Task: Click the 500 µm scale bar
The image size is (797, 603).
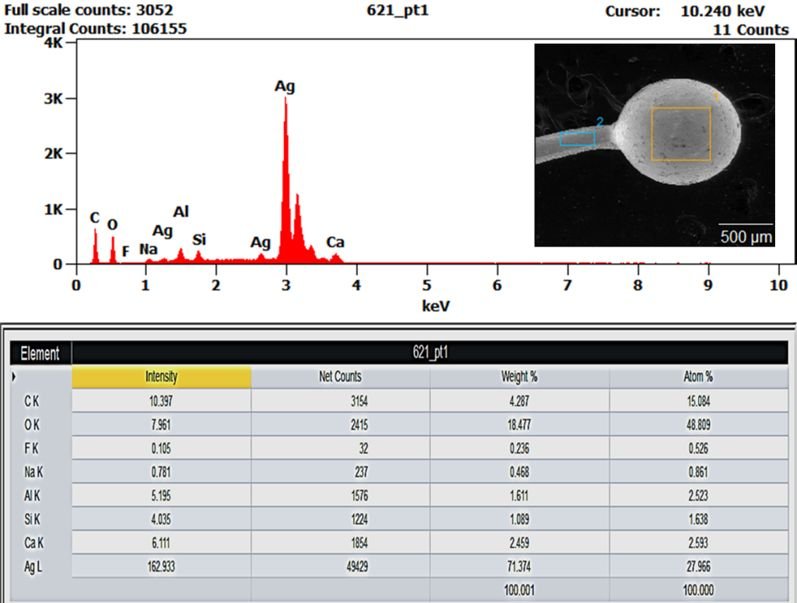Action: (746, 233)
